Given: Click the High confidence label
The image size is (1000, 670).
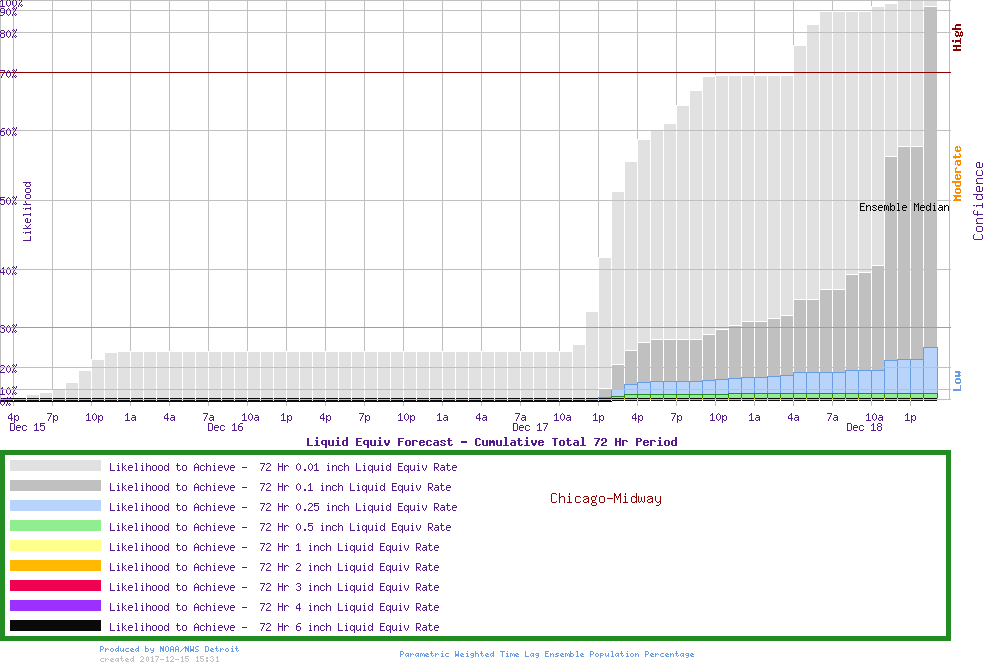Looking at the screenshot, I should 957,38.
